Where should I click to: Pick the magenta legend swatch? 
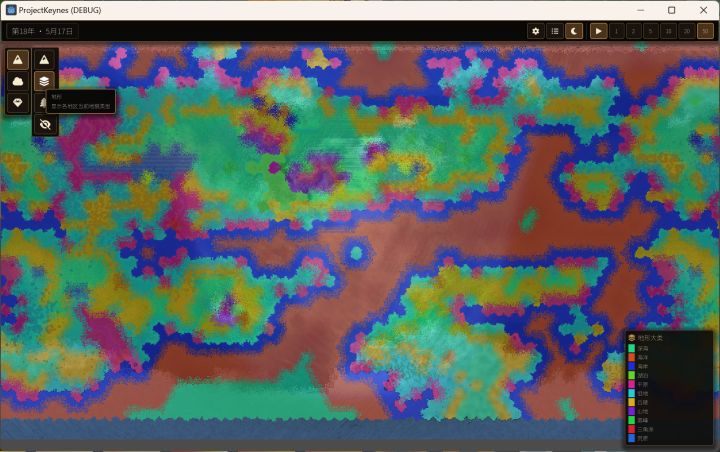[631, 384]
